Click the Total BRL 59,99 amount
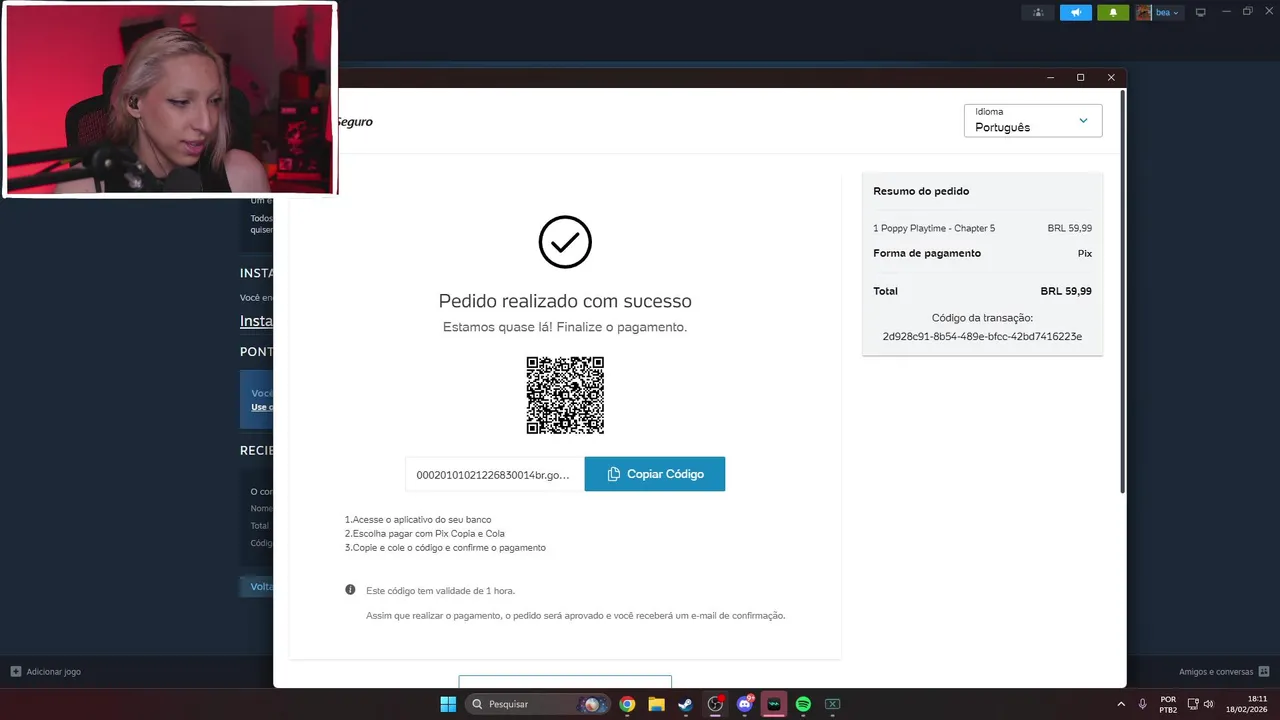 point(1066,291)
